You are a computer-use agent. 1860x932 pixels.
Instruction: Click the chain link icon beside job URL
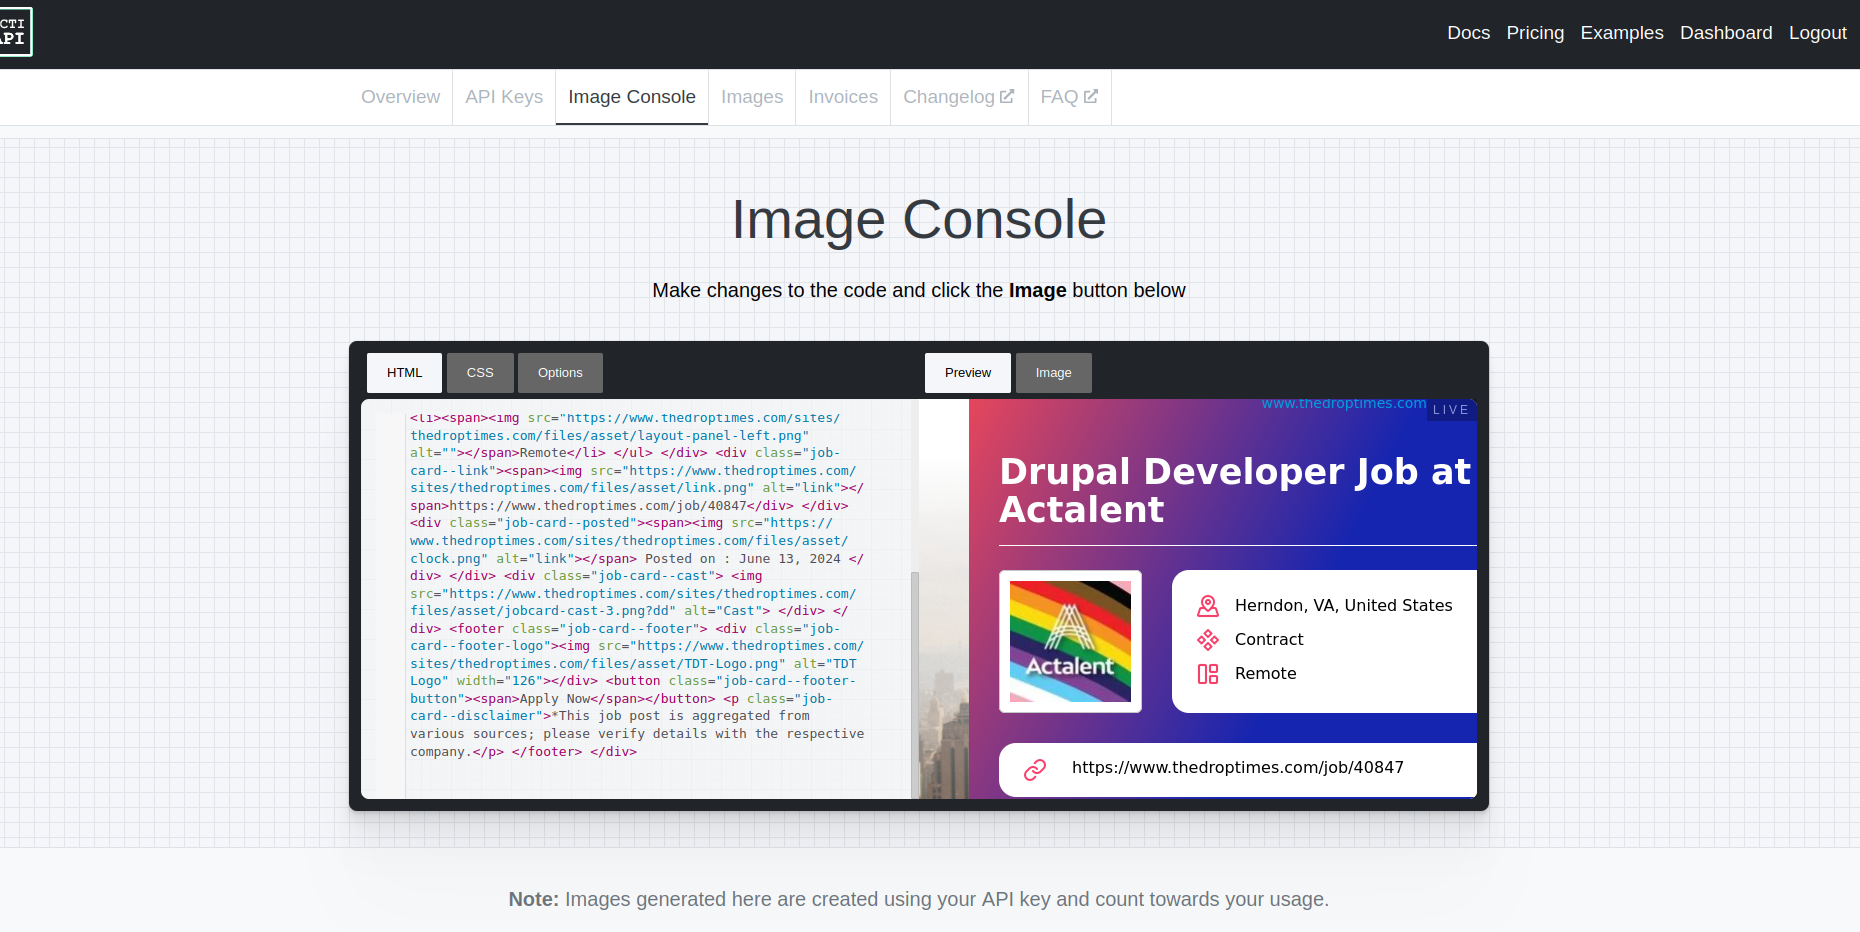click(1035, 769)
